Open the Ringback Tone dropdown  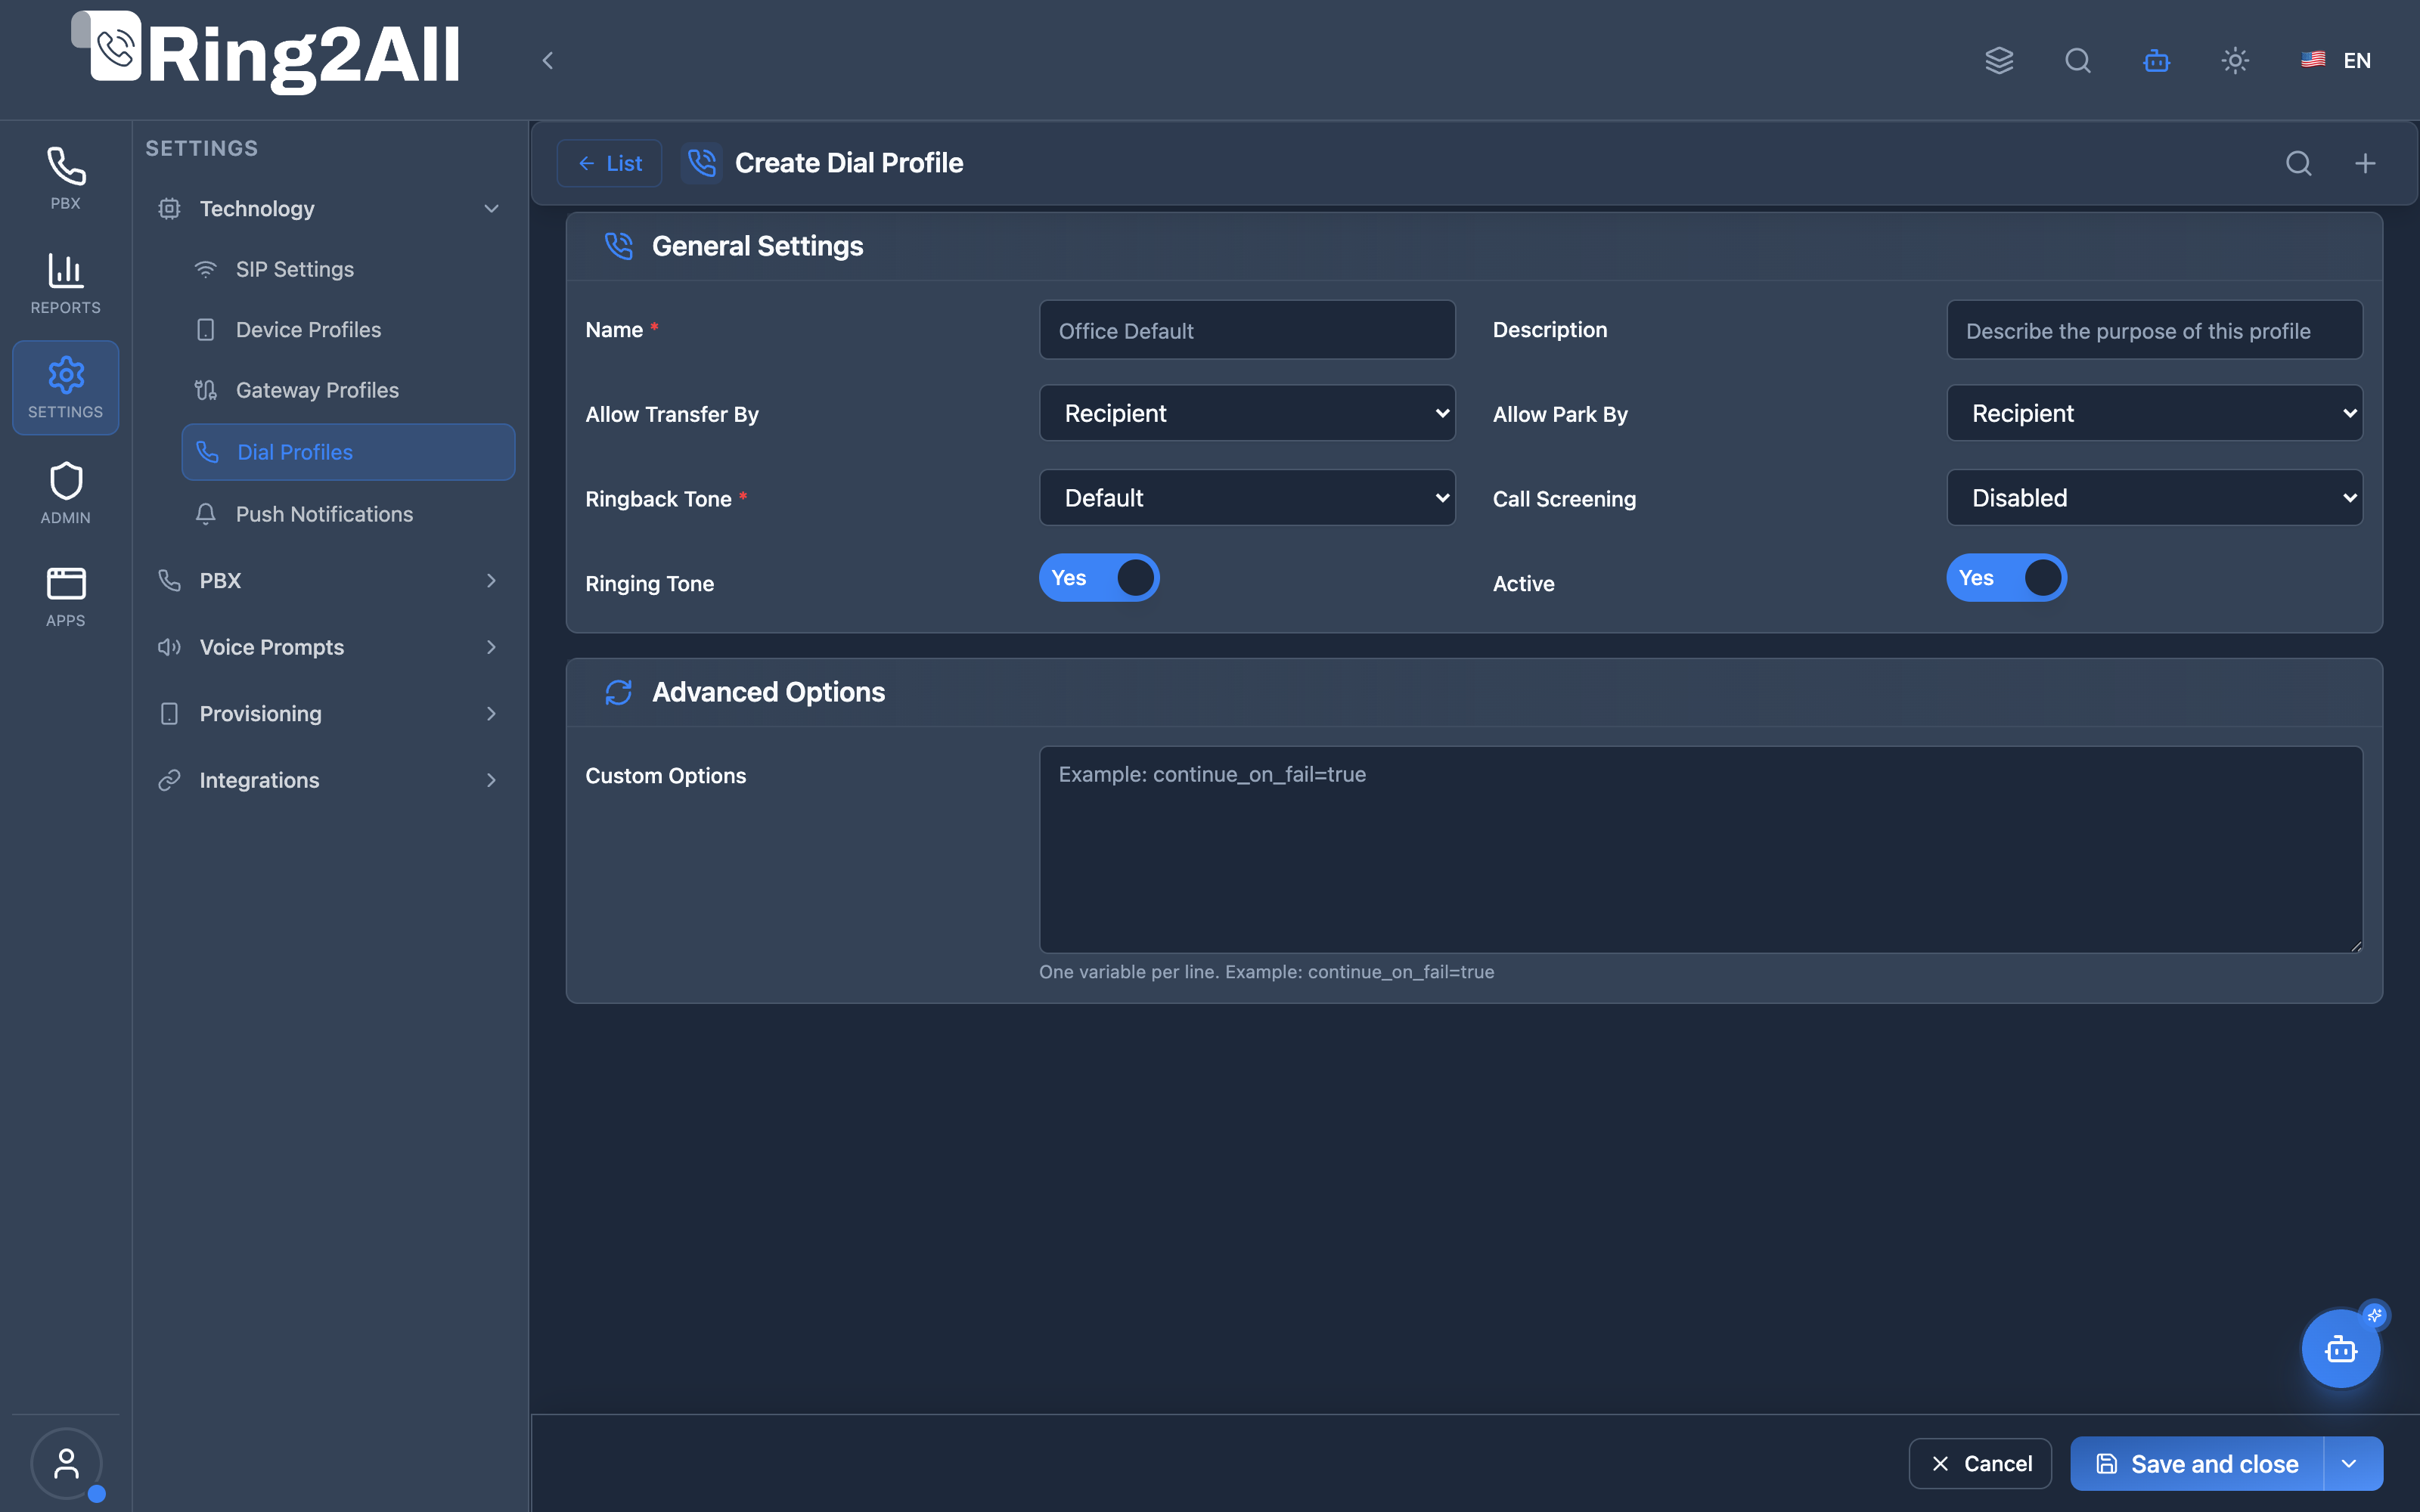point(1247,498)
